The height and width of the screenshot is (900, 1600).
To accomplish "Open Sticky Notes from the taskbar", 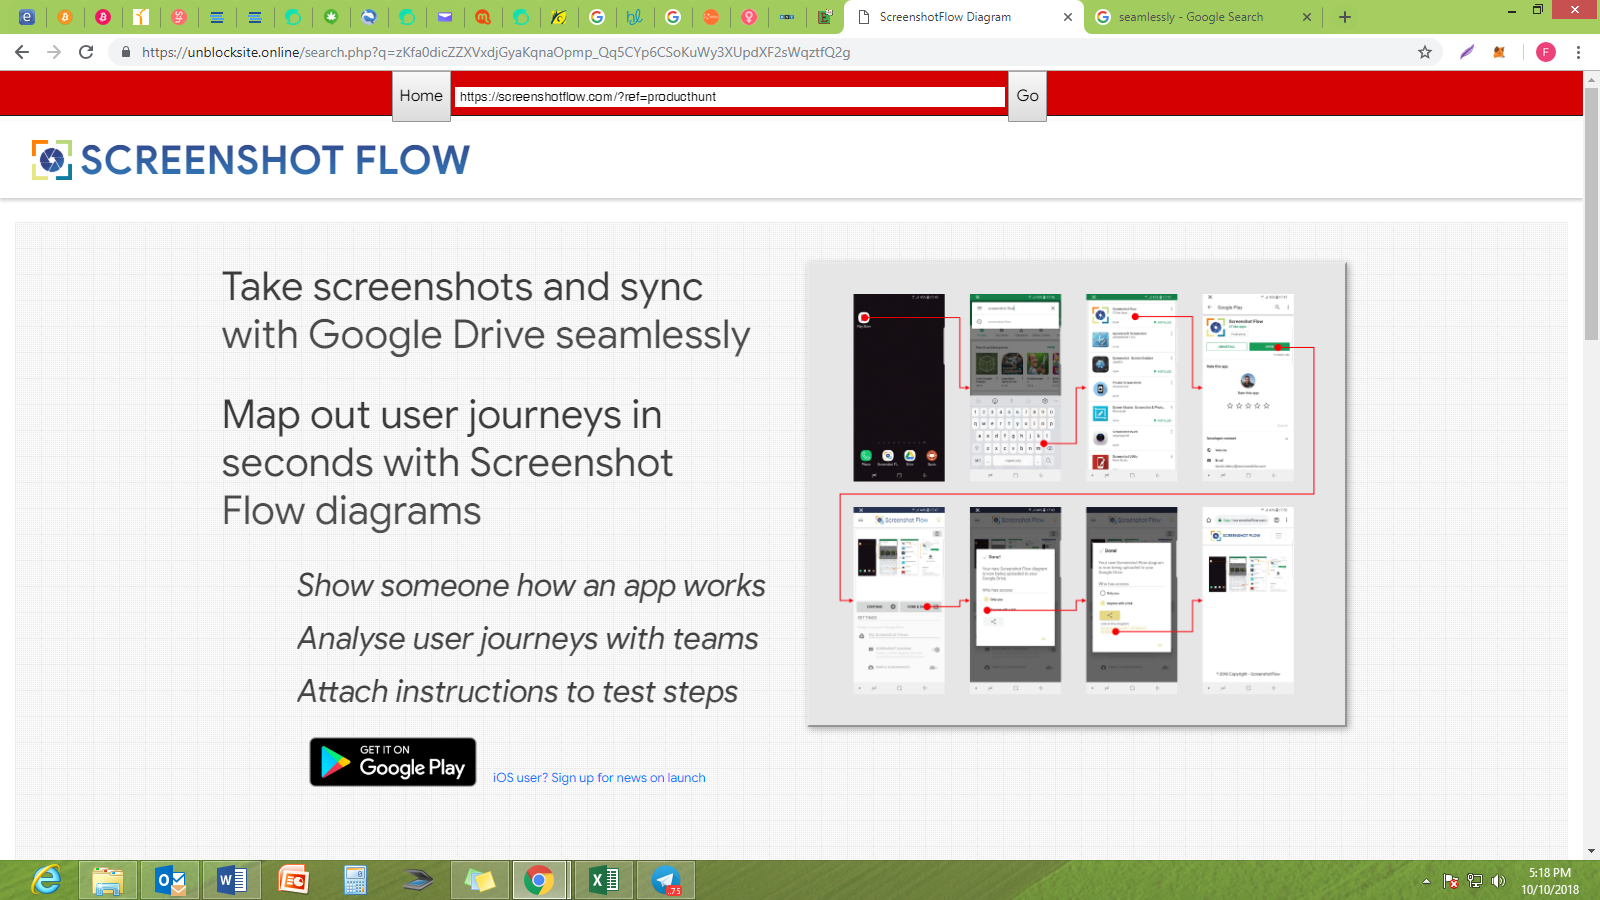I will tap(480, 880).
